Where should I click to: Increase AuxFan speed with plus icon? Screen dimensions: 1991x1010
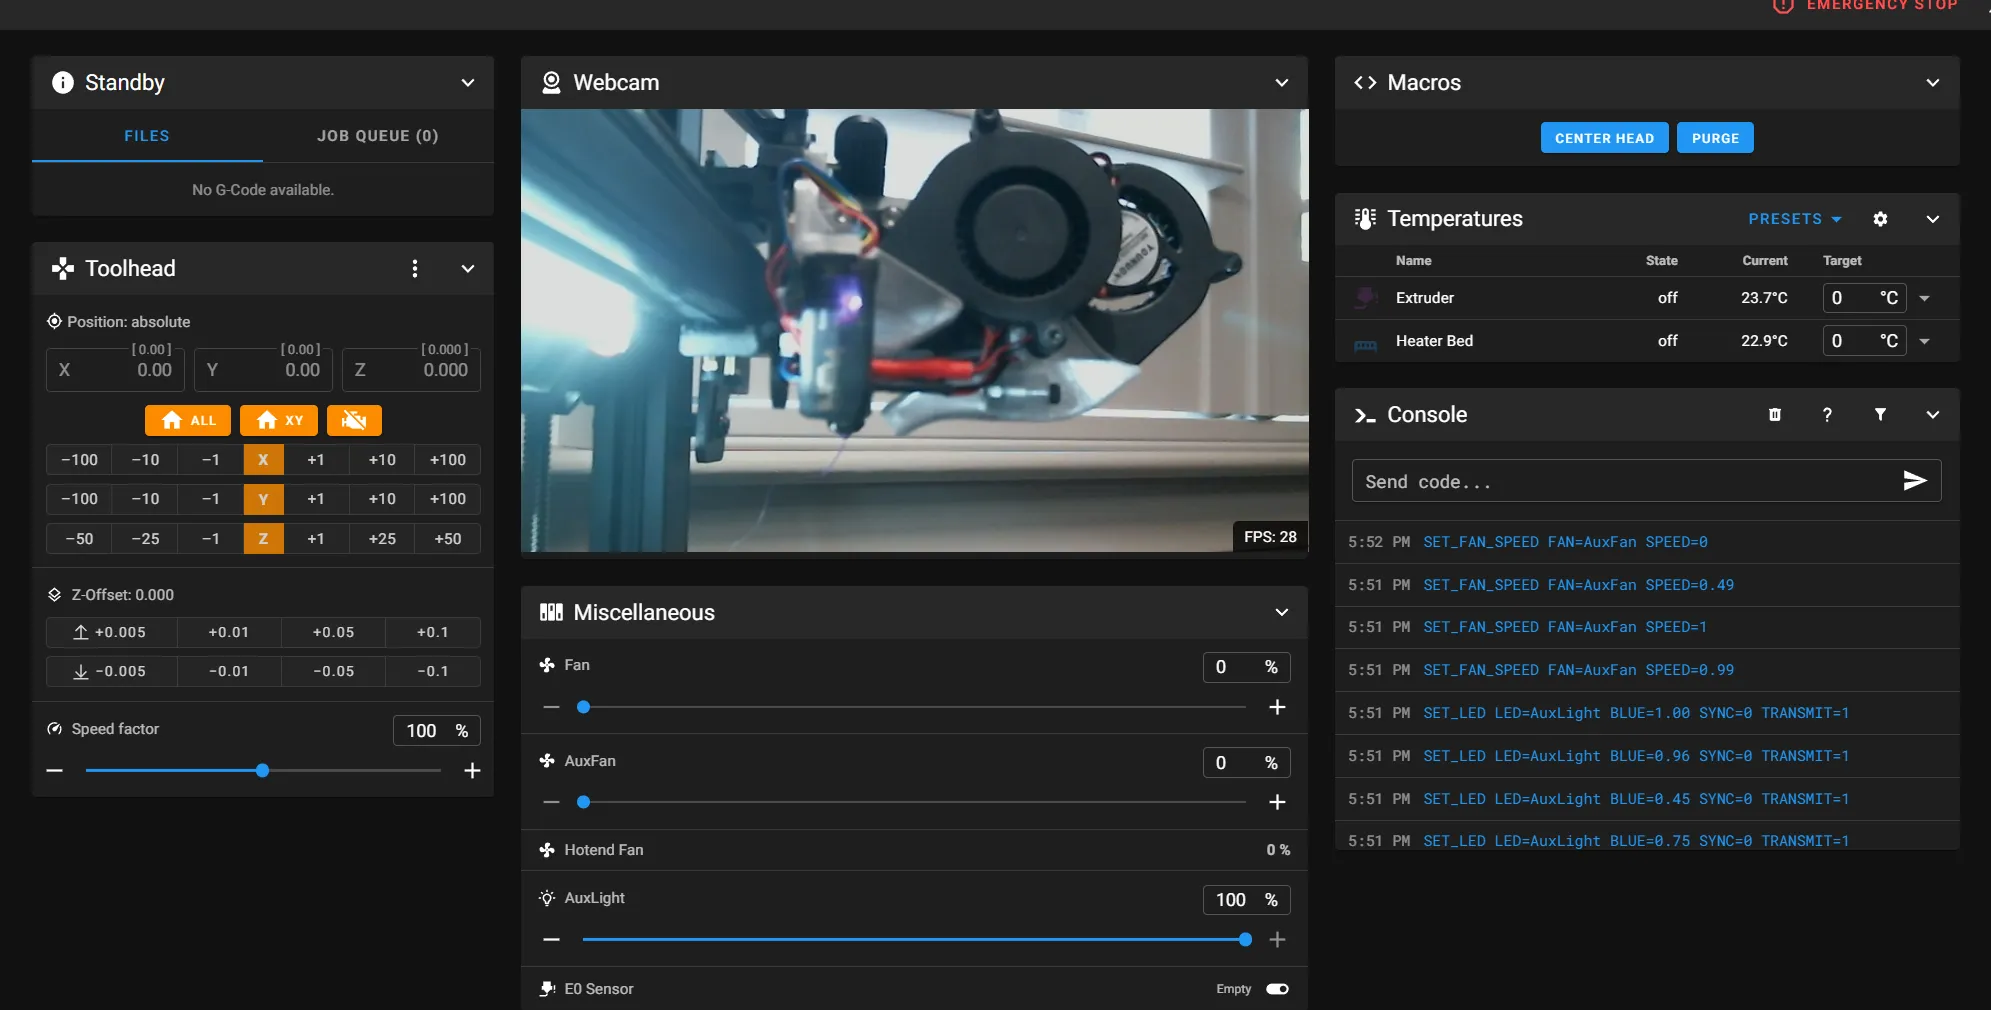1277,802
